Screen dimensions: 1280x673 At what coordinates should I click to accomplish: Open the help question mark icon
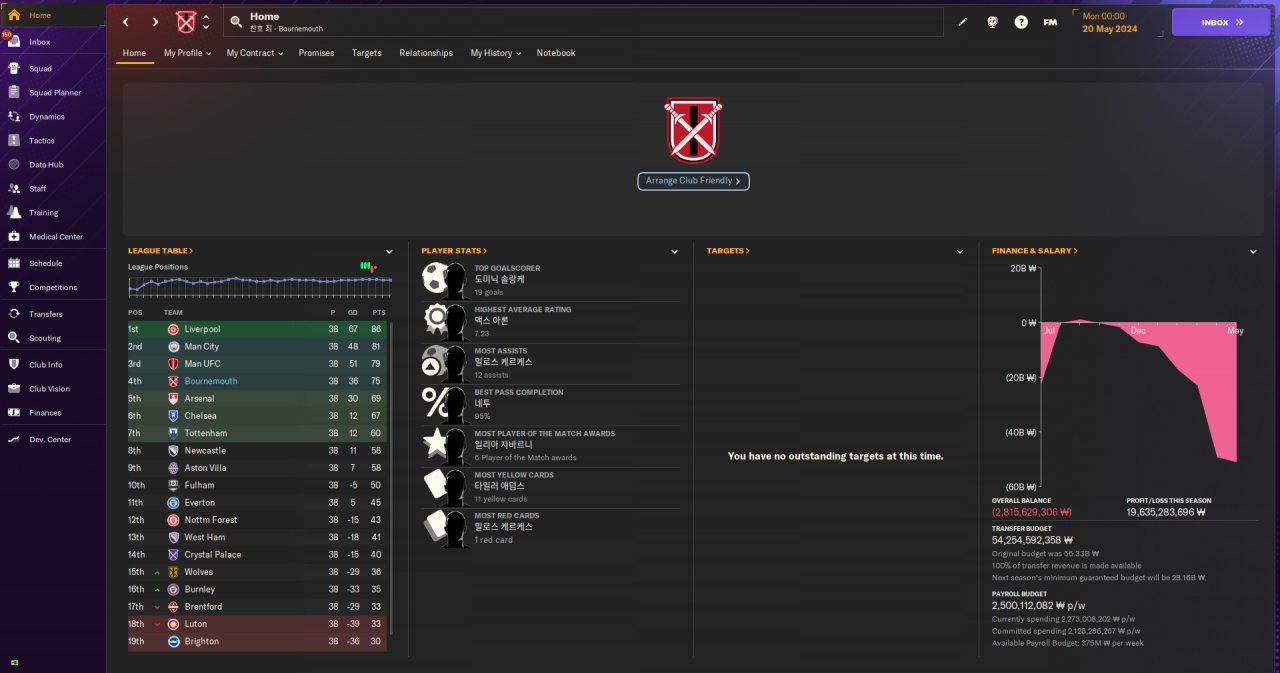[1021, 22]
